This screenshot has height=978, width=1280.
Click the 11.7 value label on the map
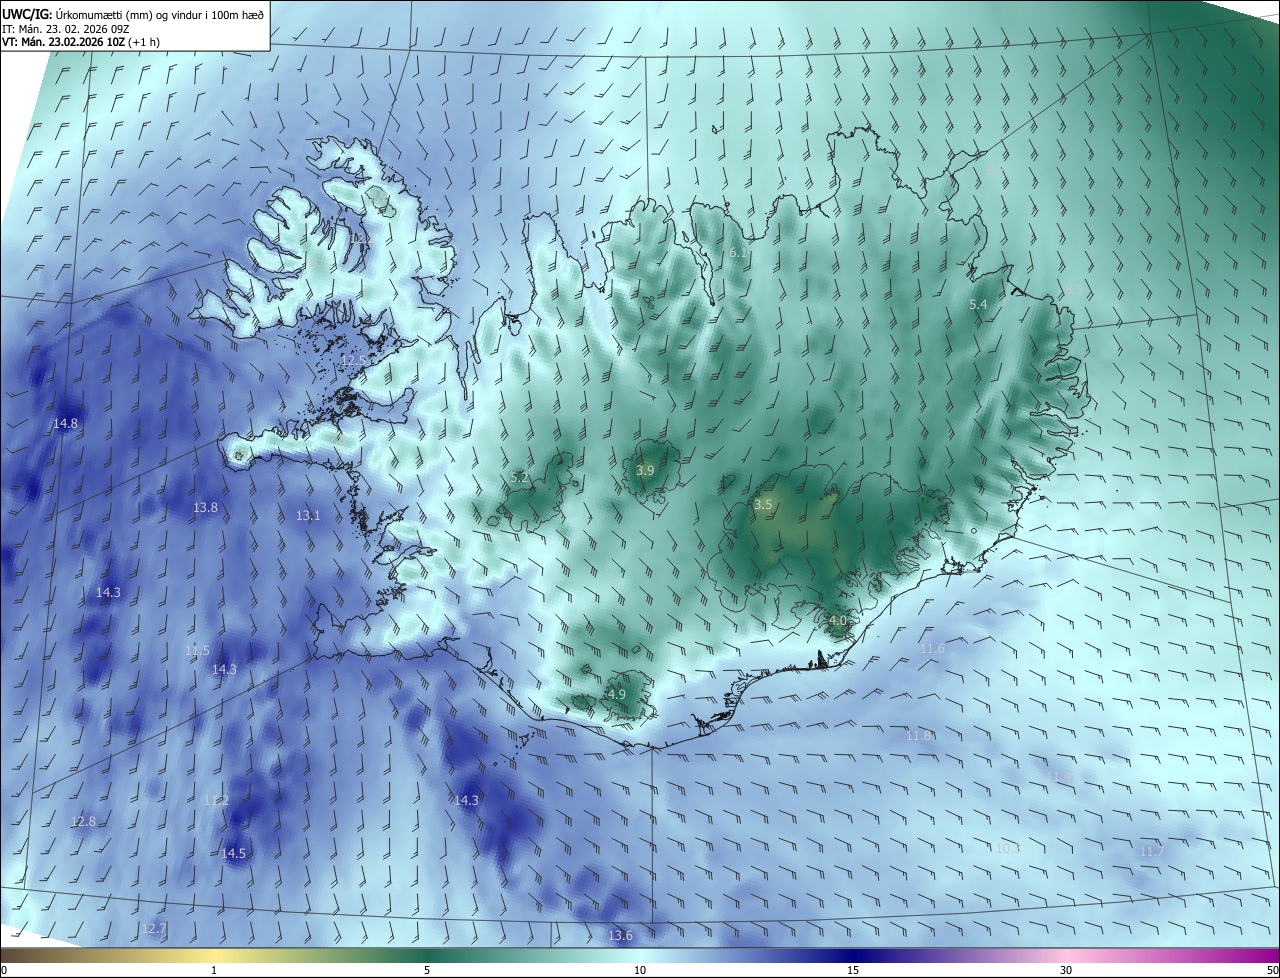1151,851
